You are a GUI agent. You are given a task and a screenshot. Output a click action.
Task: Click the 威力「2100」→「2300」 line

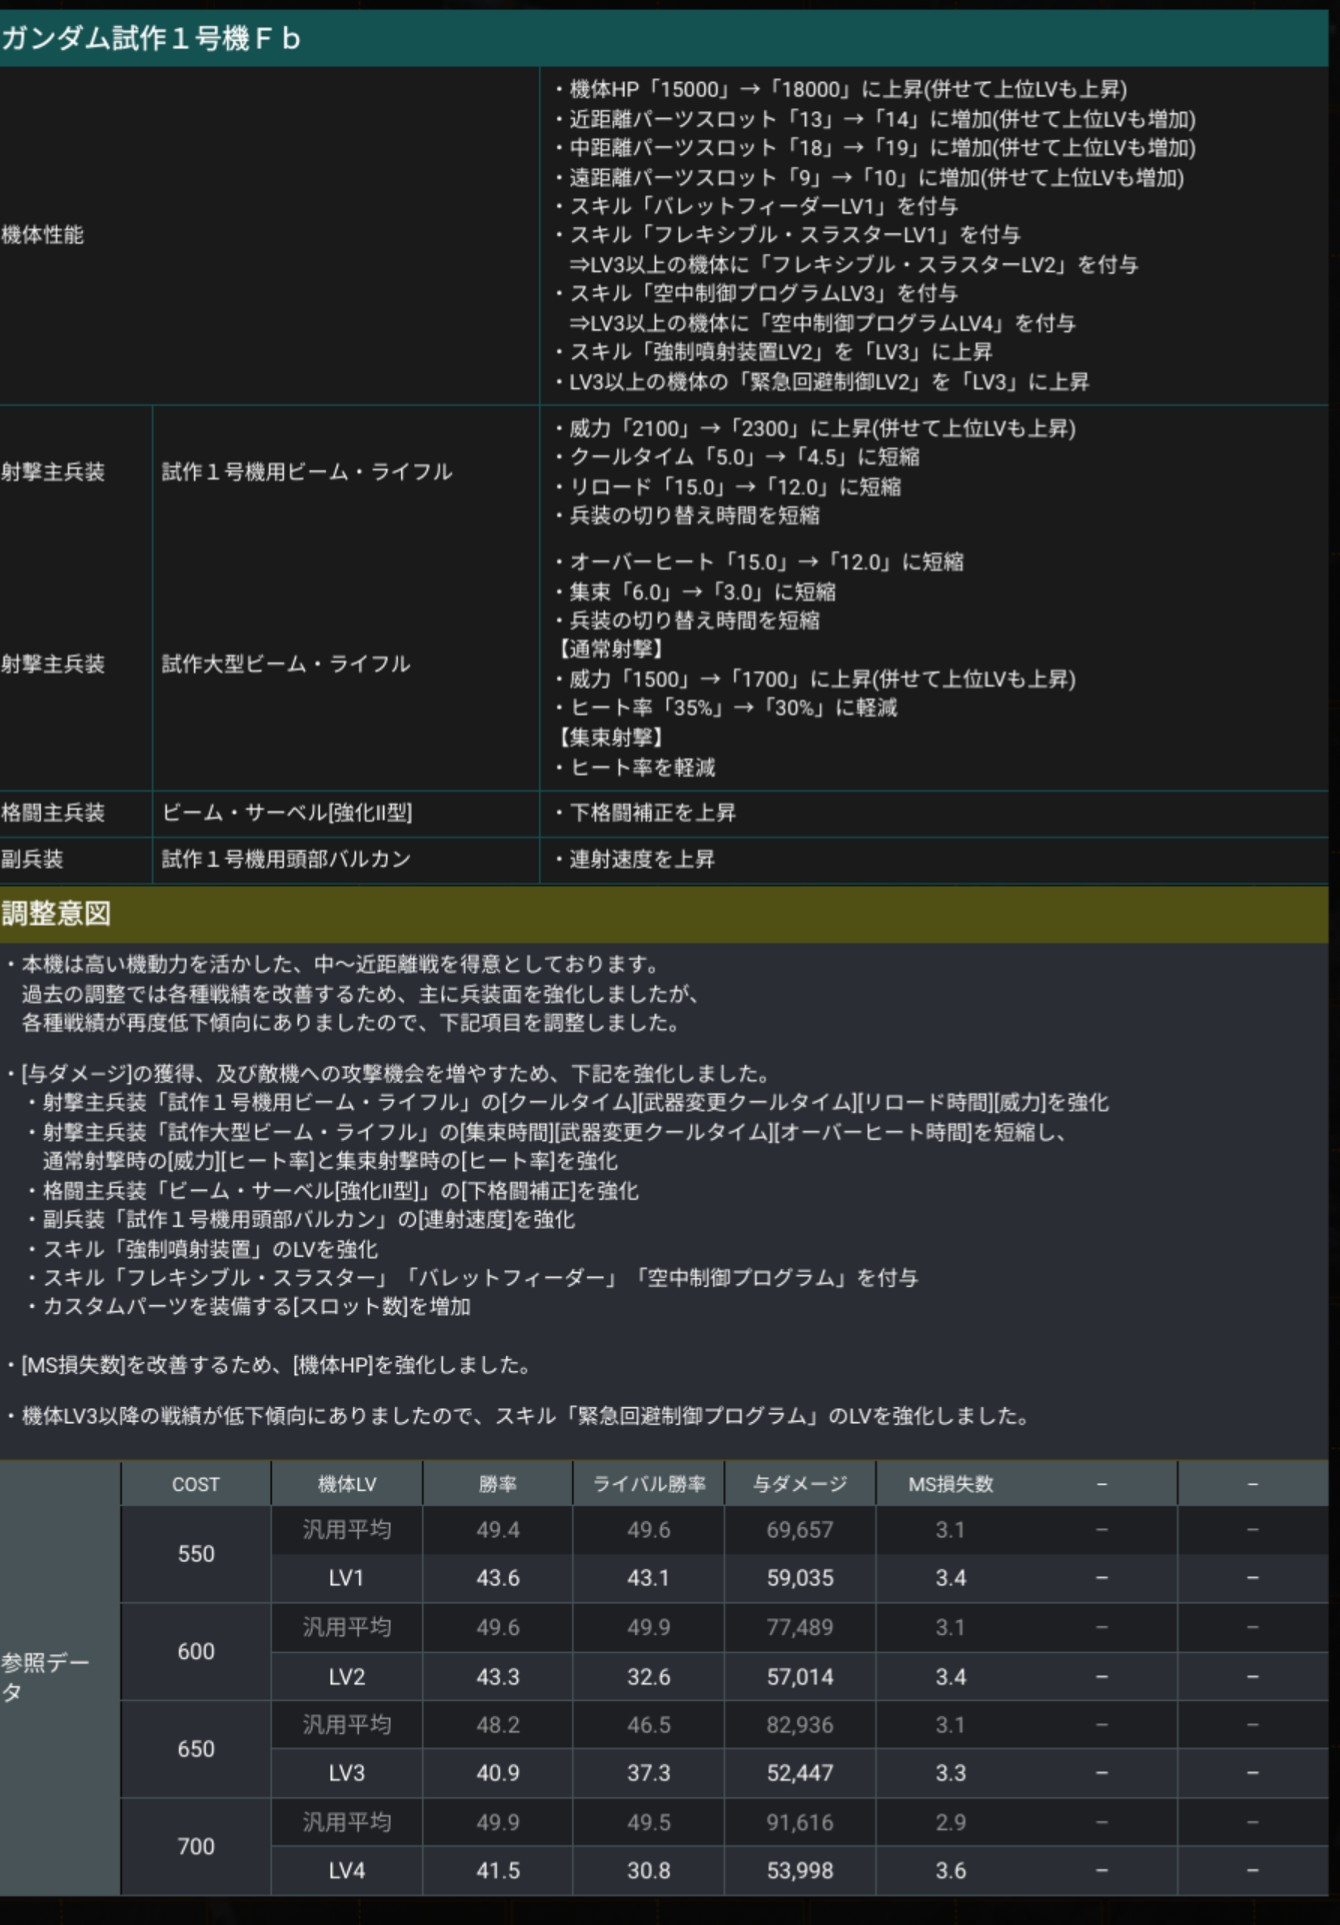click(815, 428)
